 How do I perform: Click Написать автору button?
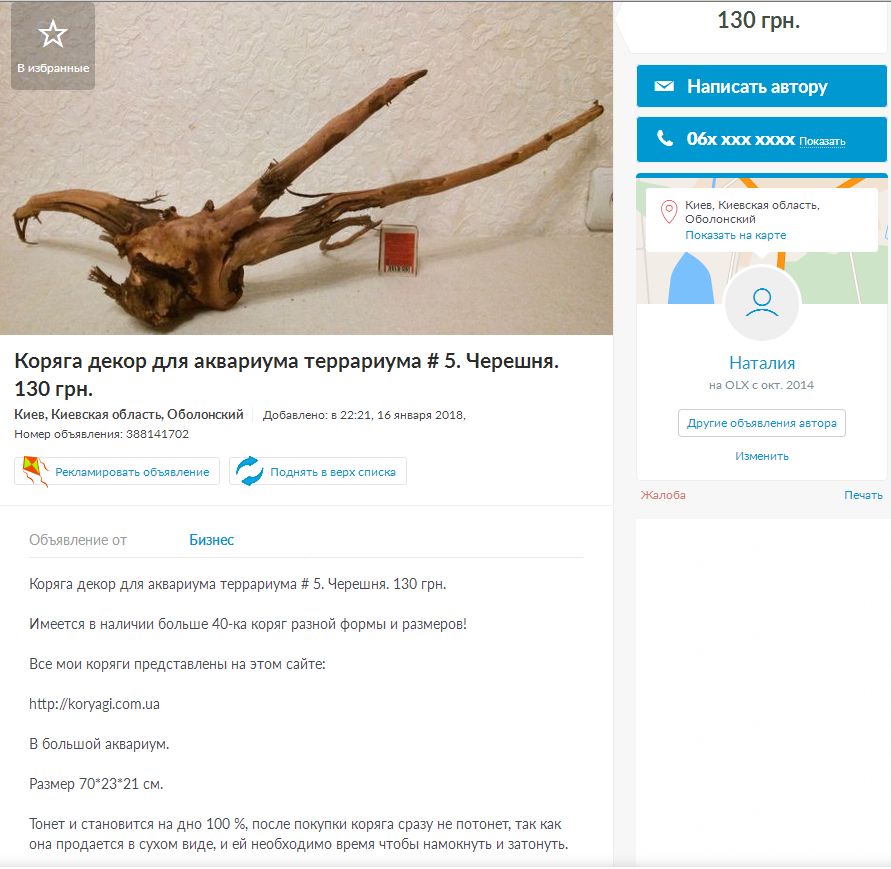point(761,86)
